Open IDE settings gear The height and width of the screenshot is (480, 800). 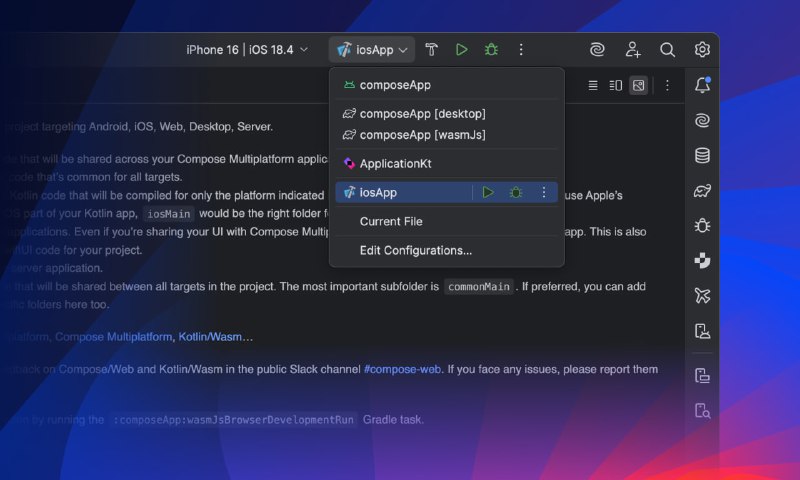click(702, 49)
